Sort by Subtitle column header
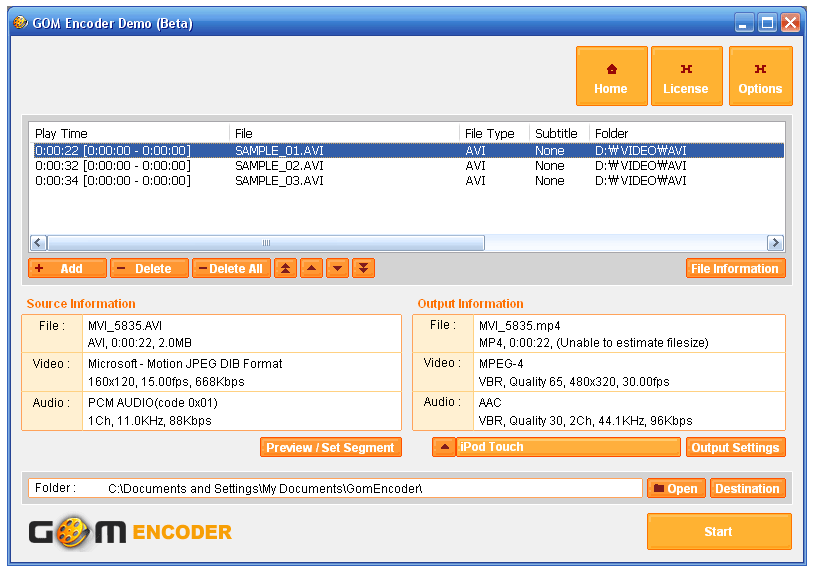This screenshot has height=573, width=813. pos(559,133)
